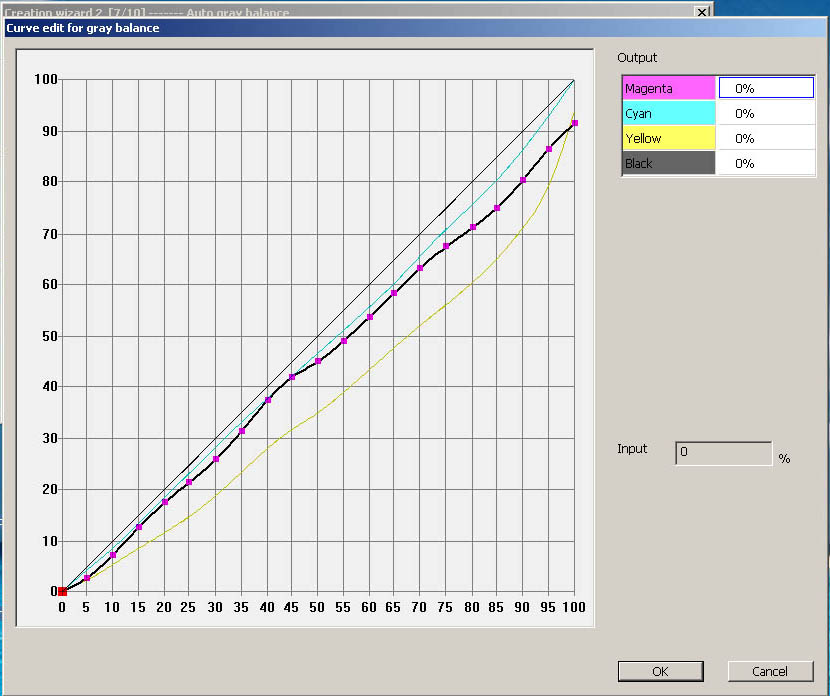
Task: Select magenta curve point at input 35
Action: [242, 431]
